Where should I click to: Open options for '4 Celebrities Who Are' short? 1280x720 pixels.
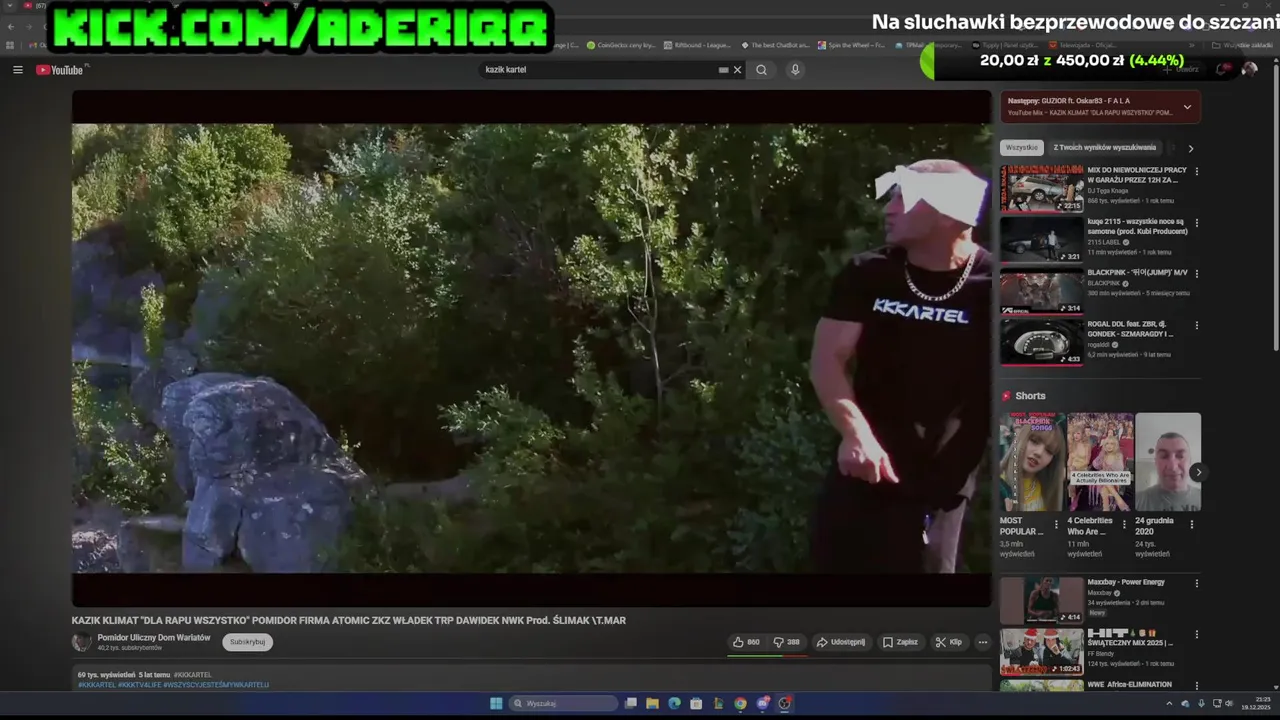(1124, 524)
